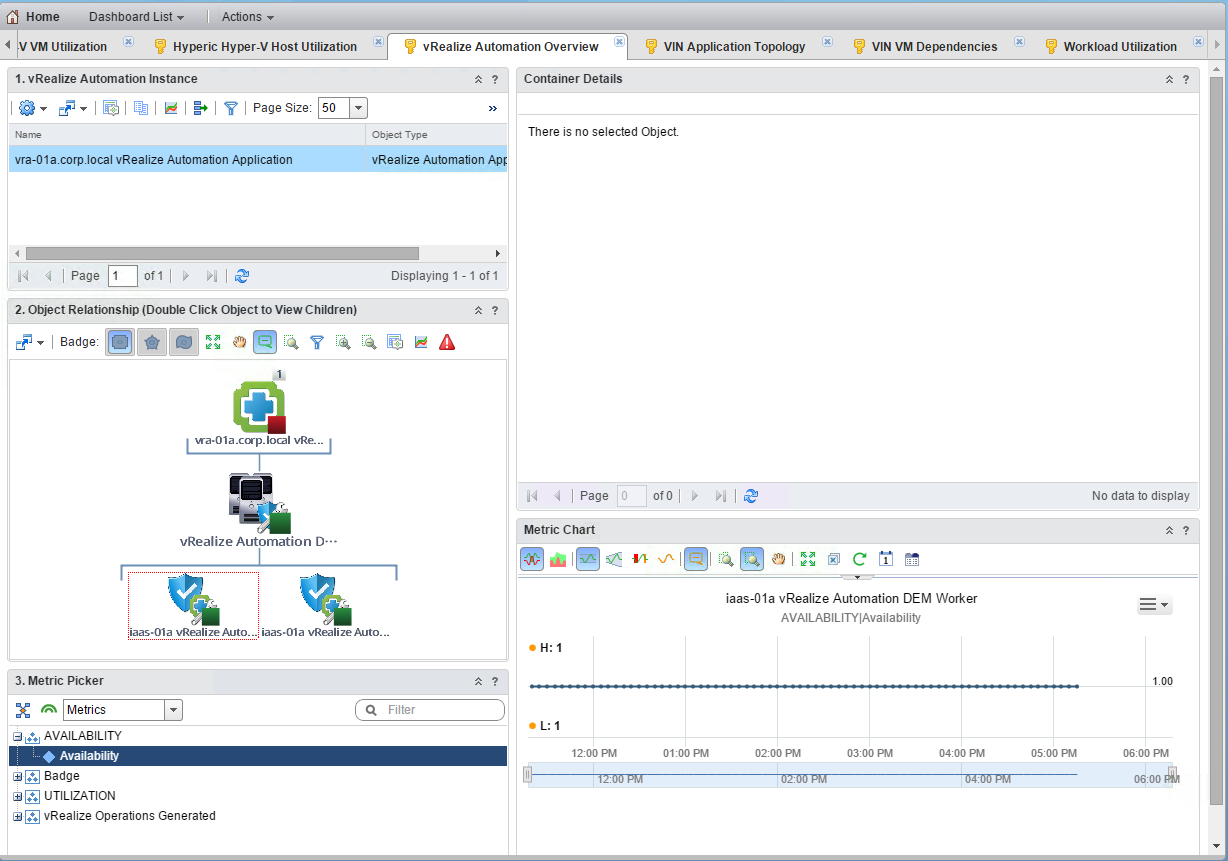Click the fit chart icon in Metric Chart toolbar
The width and height of the screenshot is (1228, 861).
point(807,559)
